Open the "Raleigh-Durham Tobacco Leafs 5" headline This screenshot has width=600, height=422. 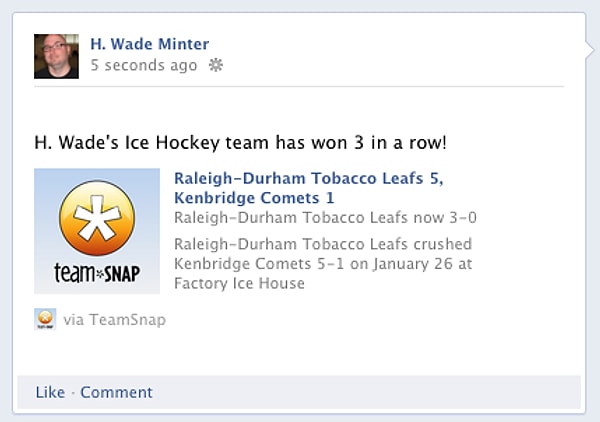click(x=308, y=178)
